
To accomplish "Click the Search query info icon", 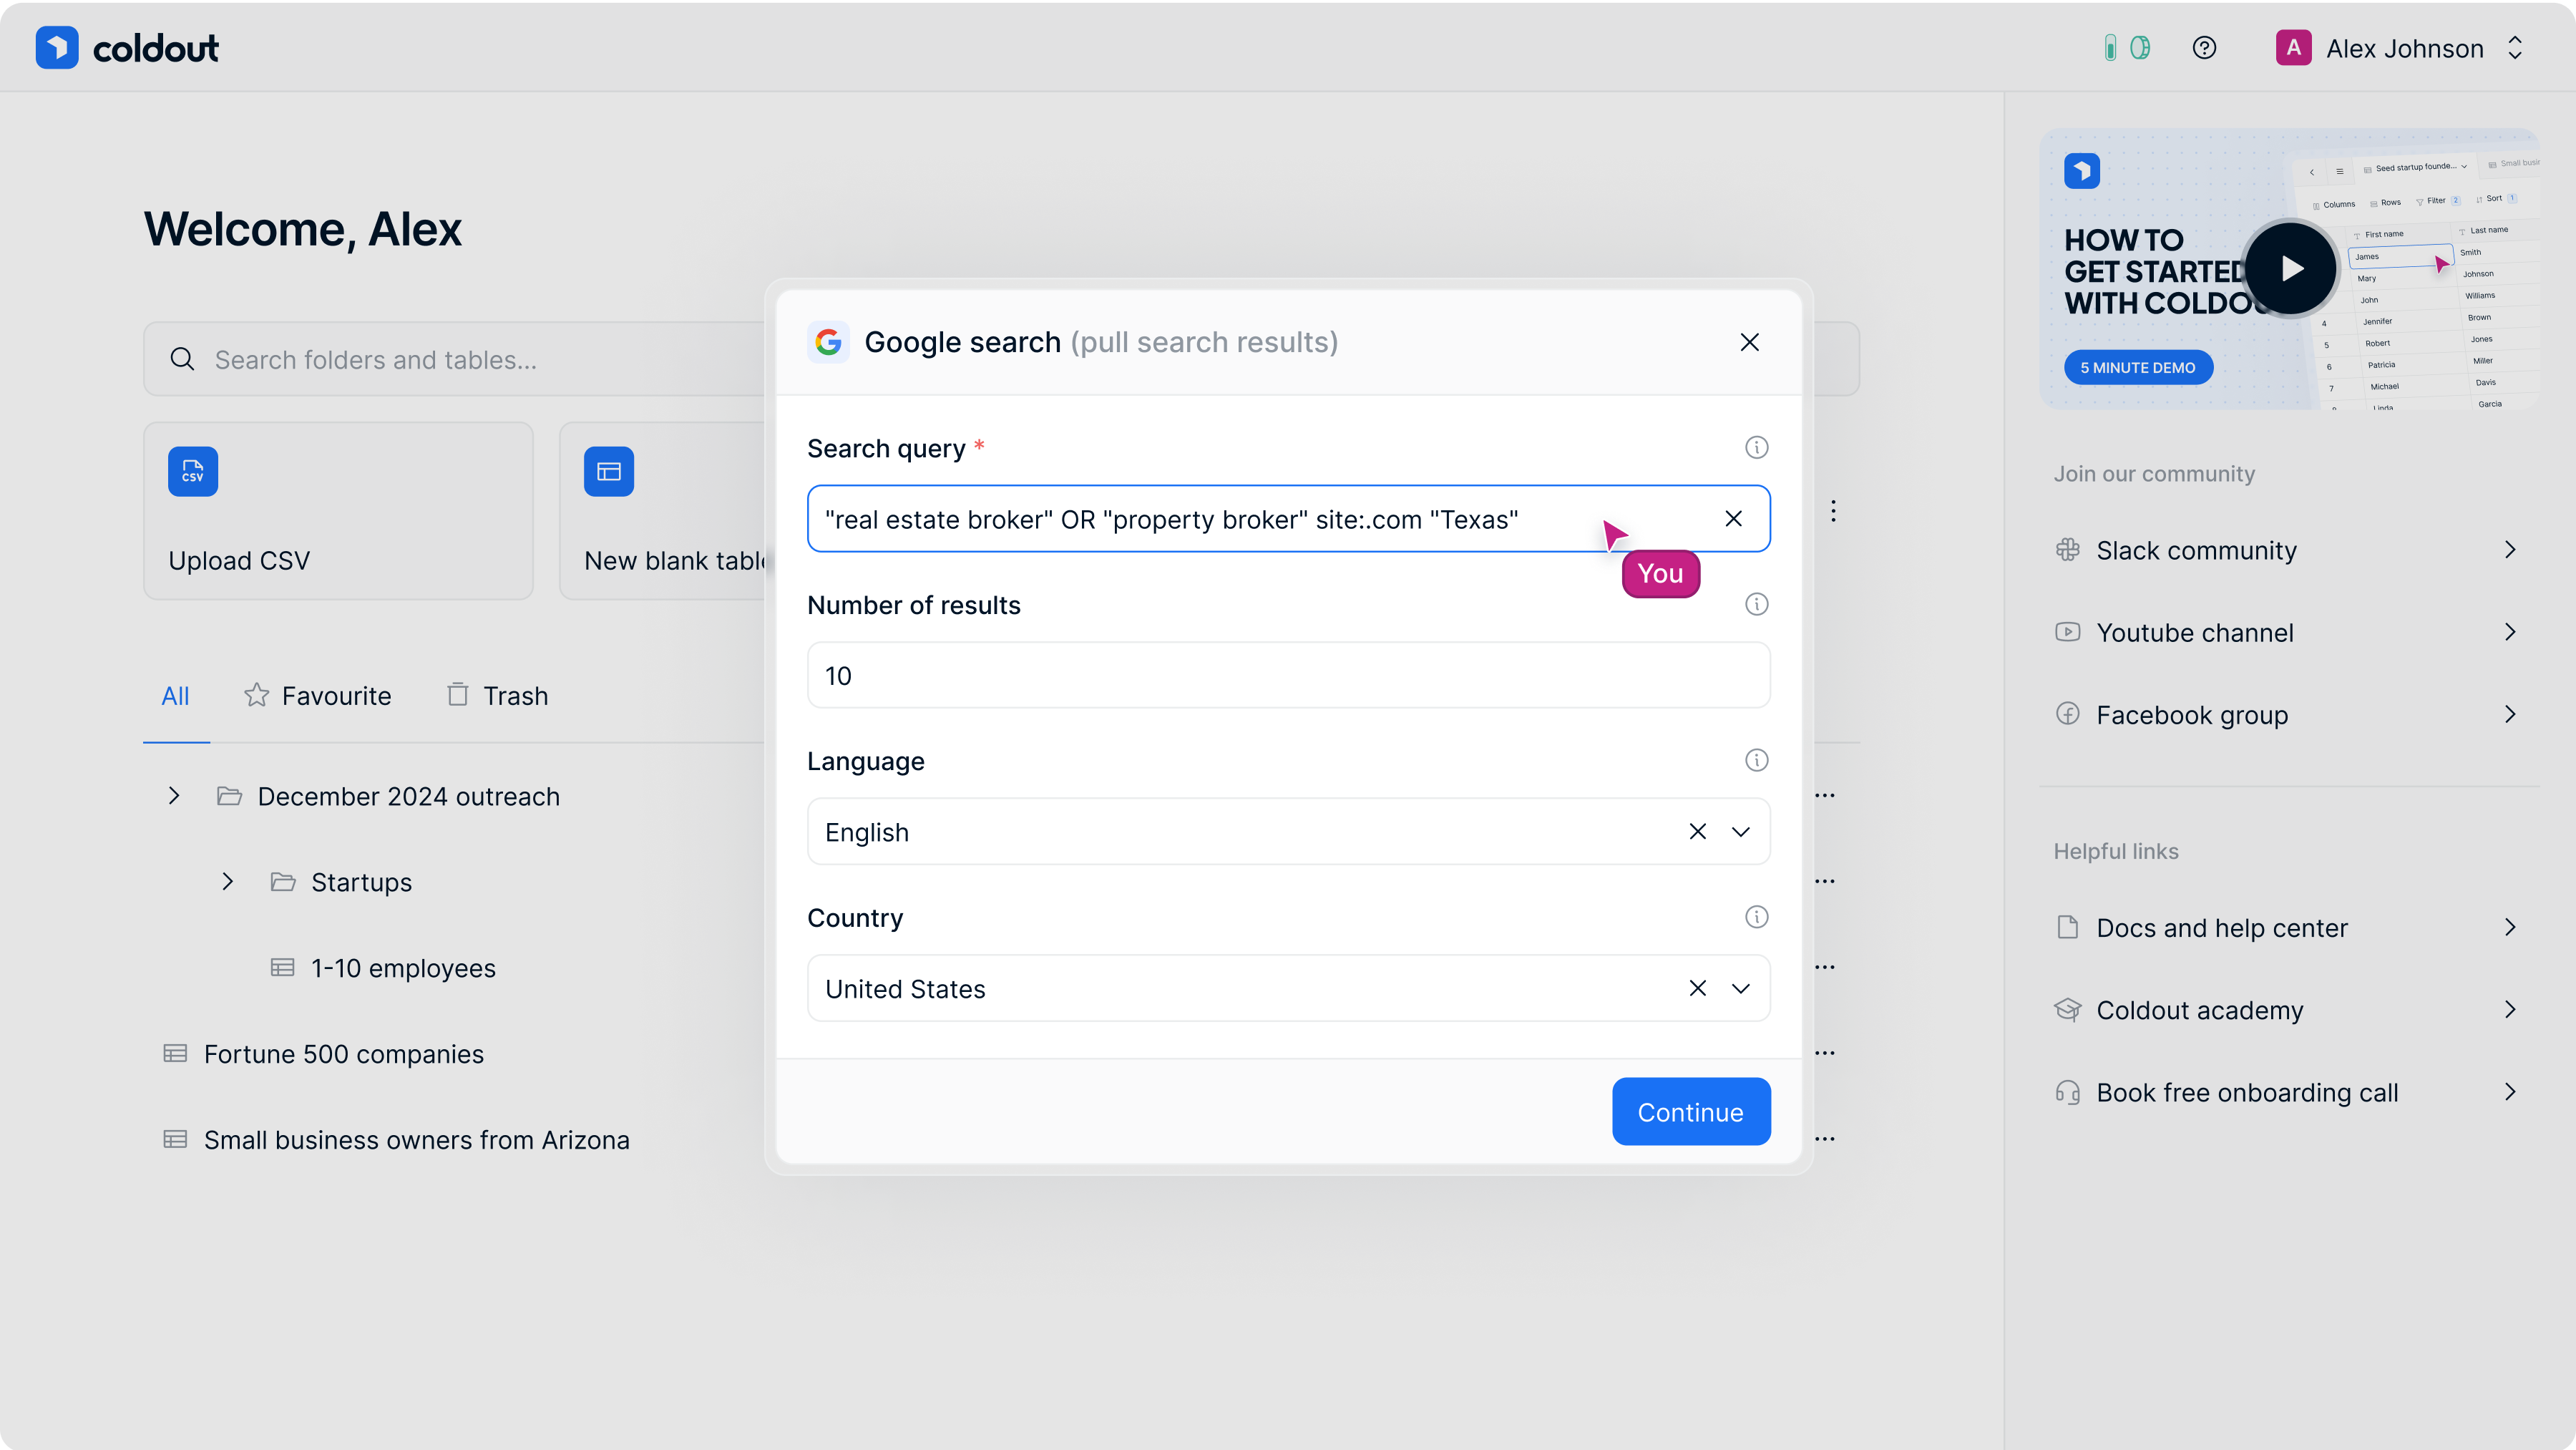I will [1756, 448].
